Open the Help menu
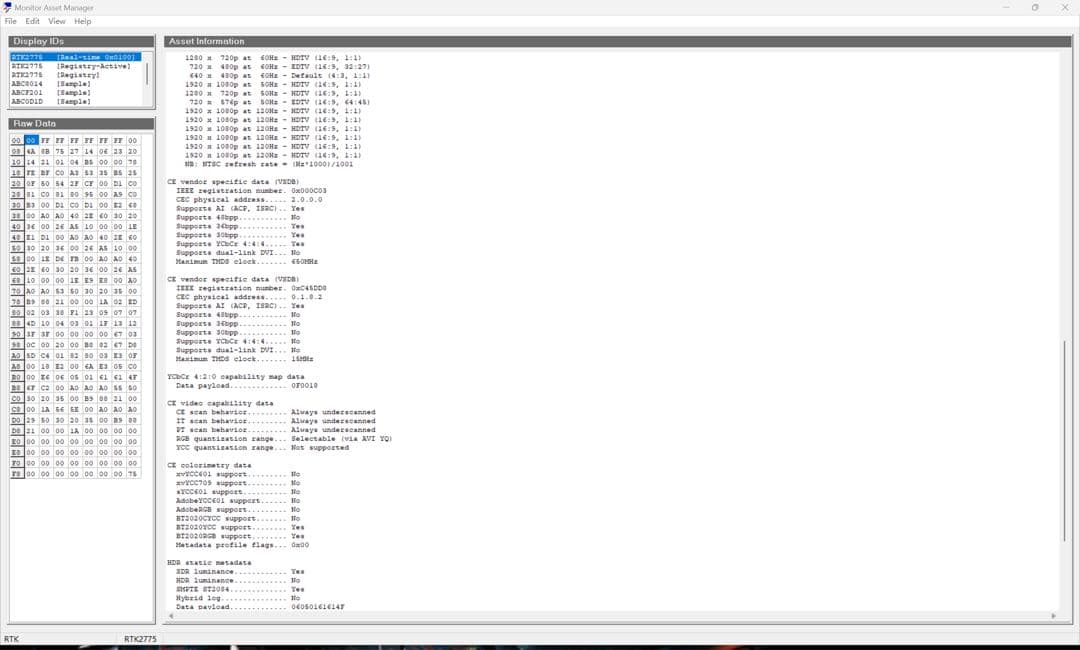Viewport: 1080px width, 650px height. tap(82, 21)
